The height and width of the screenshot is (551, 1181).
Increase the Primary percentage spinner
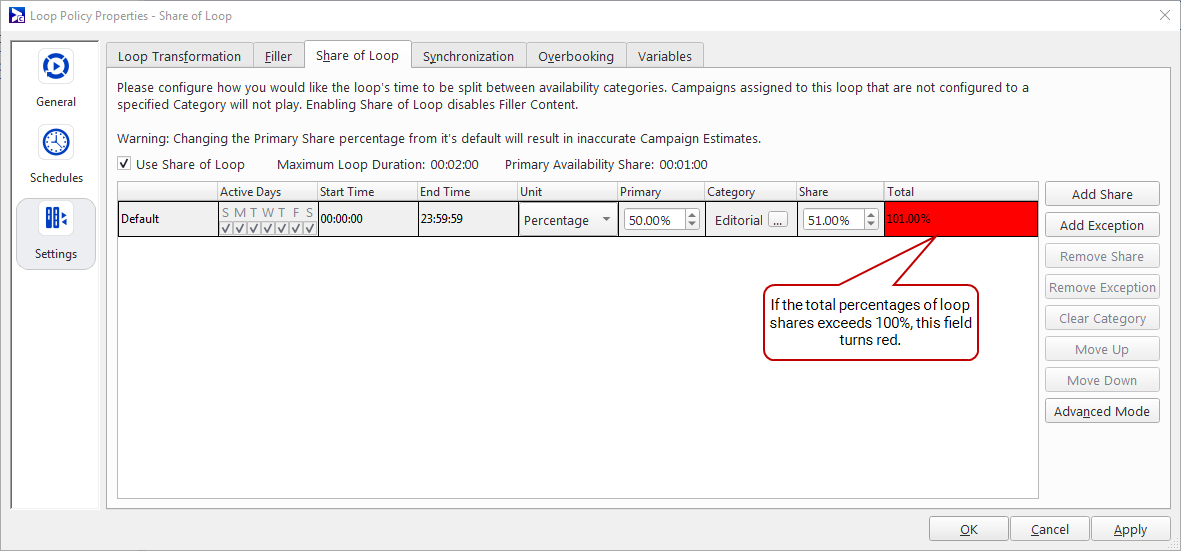tap(691, 215)
